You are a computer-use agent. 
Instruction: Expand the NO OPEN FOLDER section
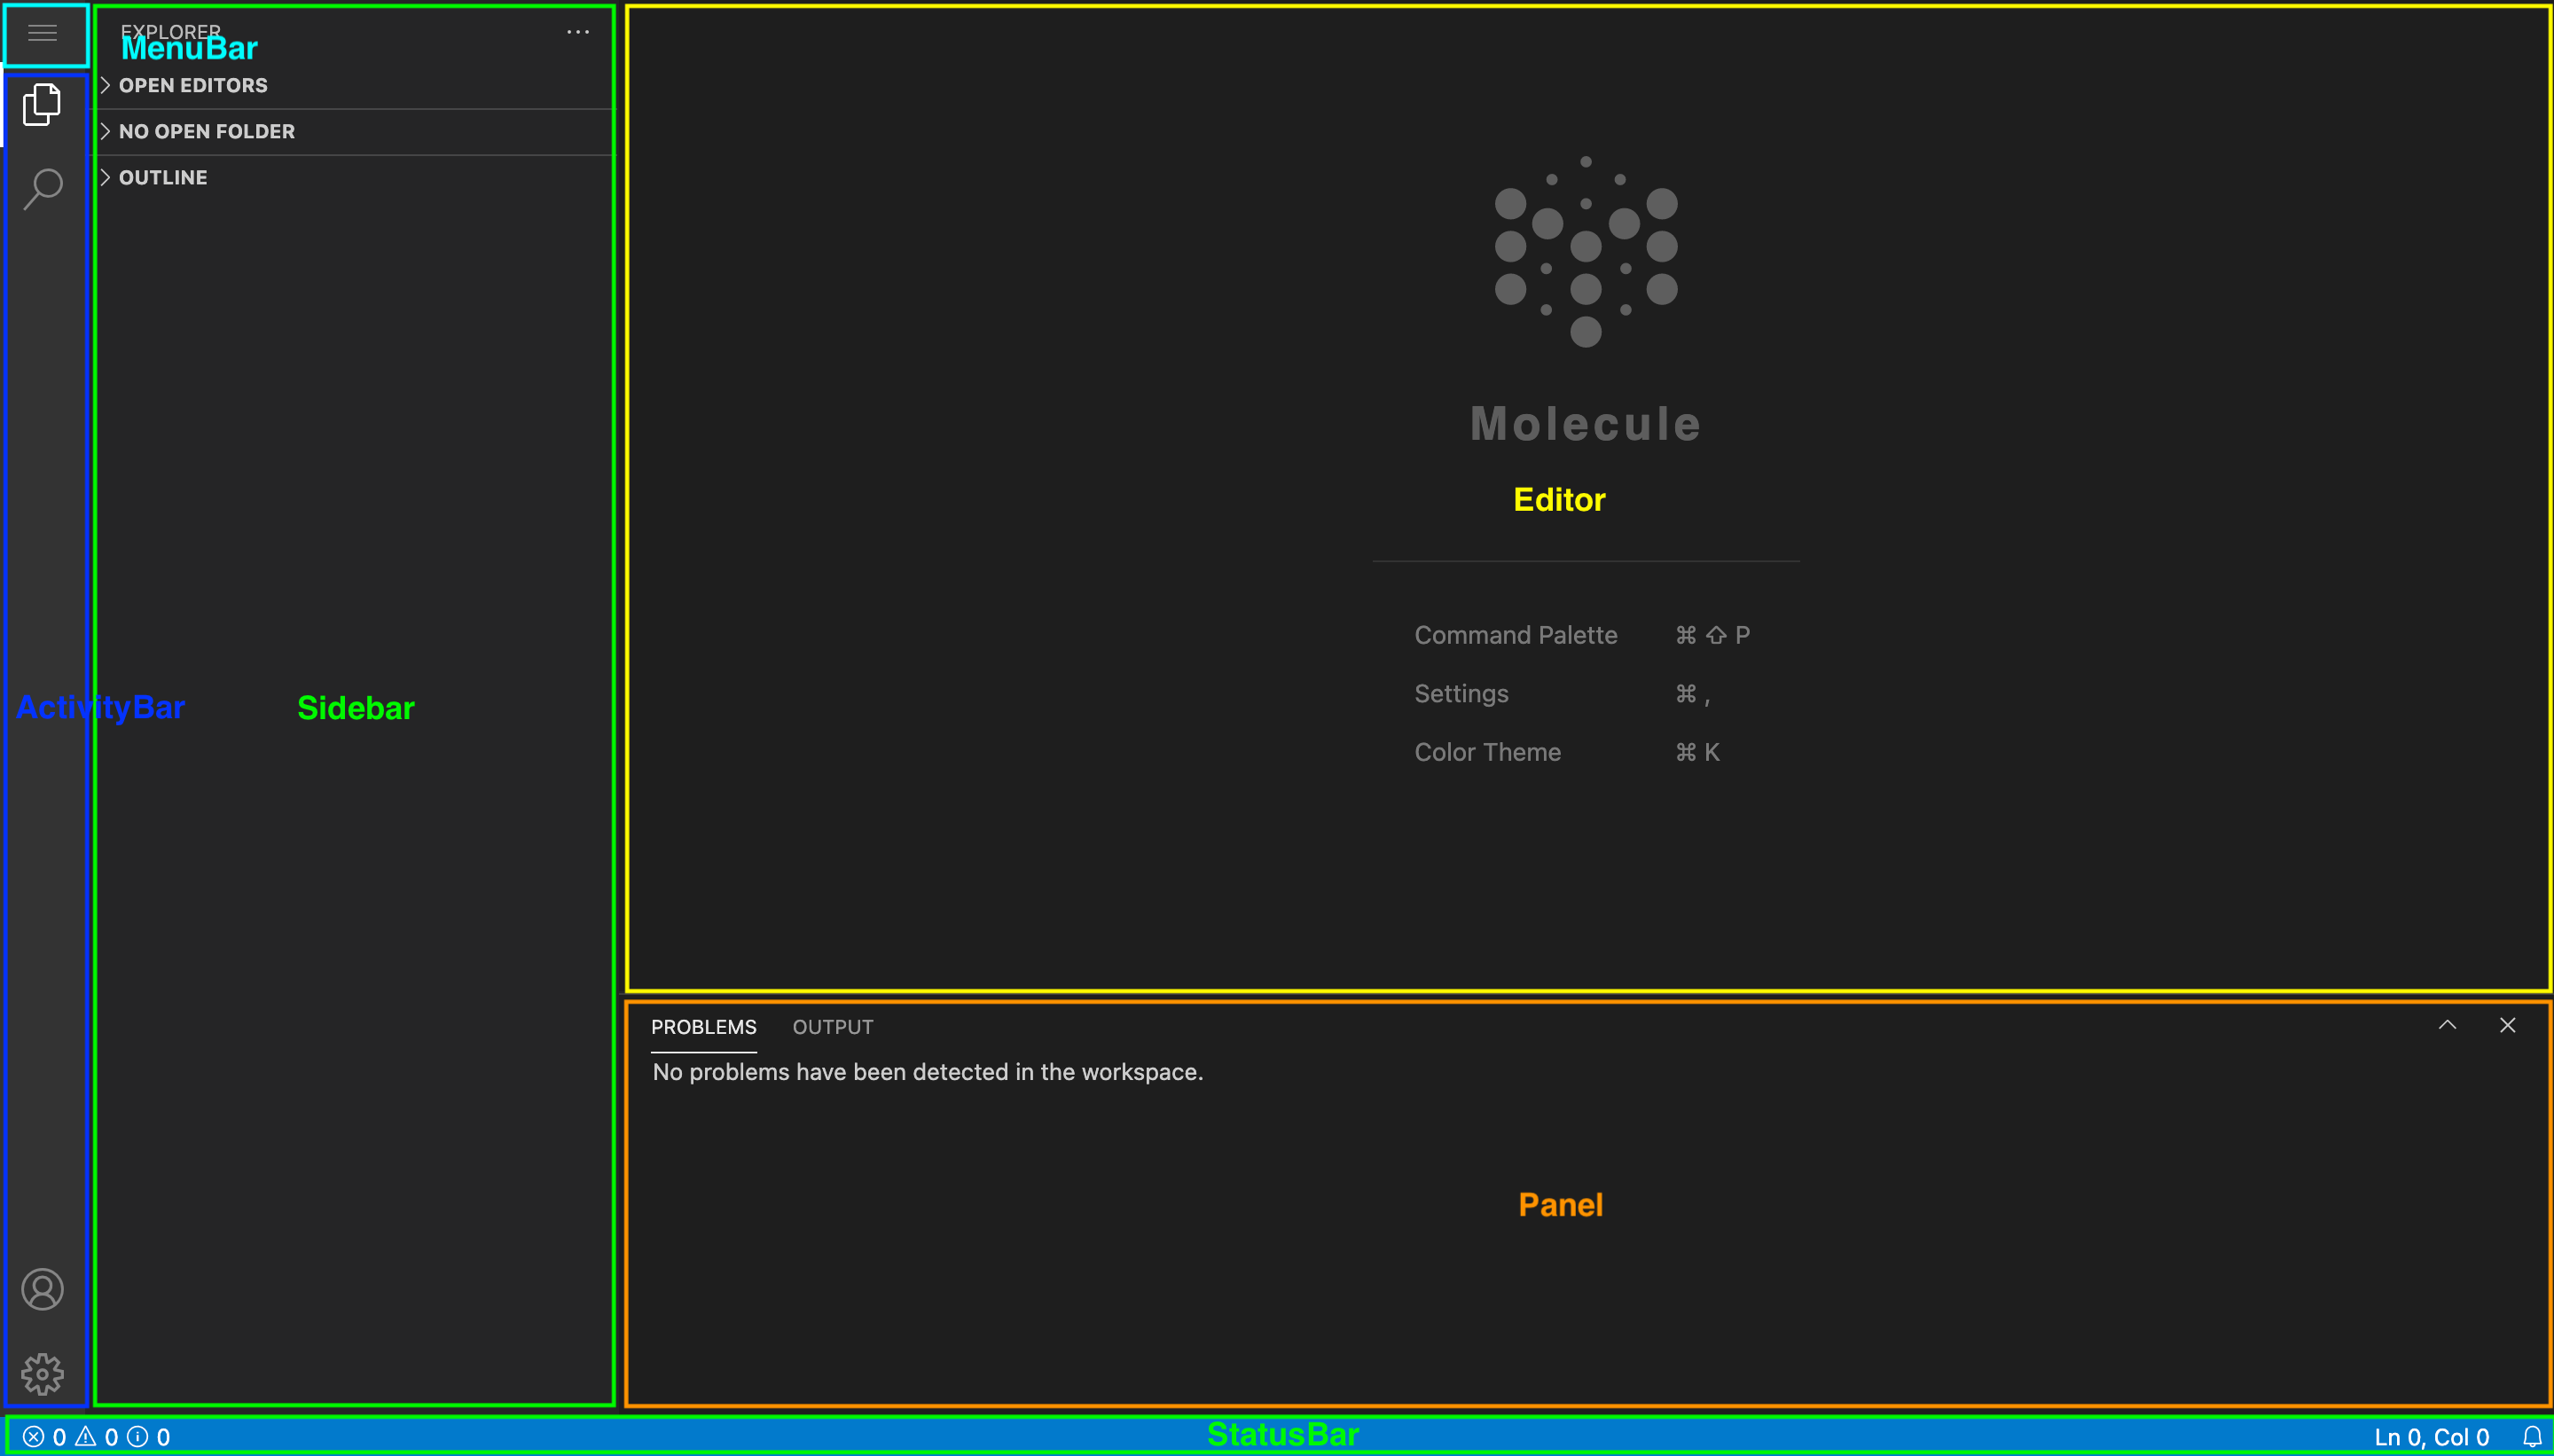coord(206,131)
